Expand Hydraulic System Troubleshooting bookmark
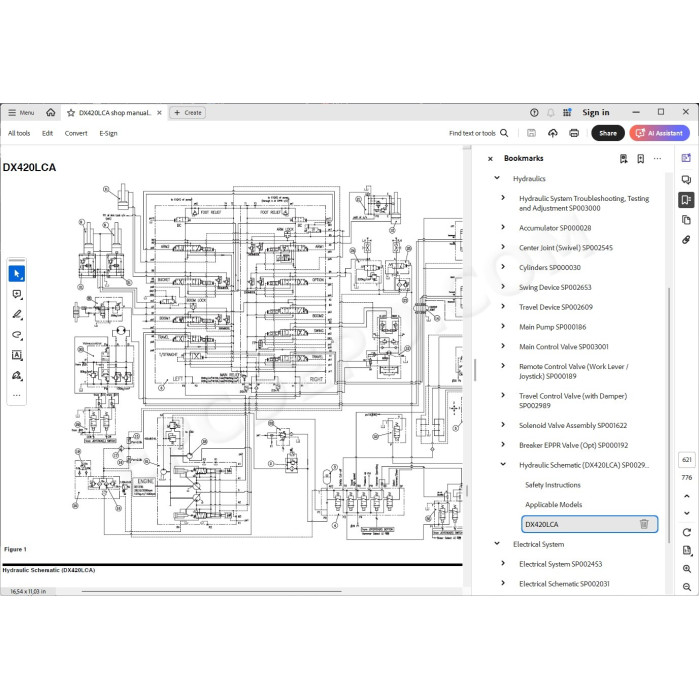700x700 pixels. pos(503,198)
